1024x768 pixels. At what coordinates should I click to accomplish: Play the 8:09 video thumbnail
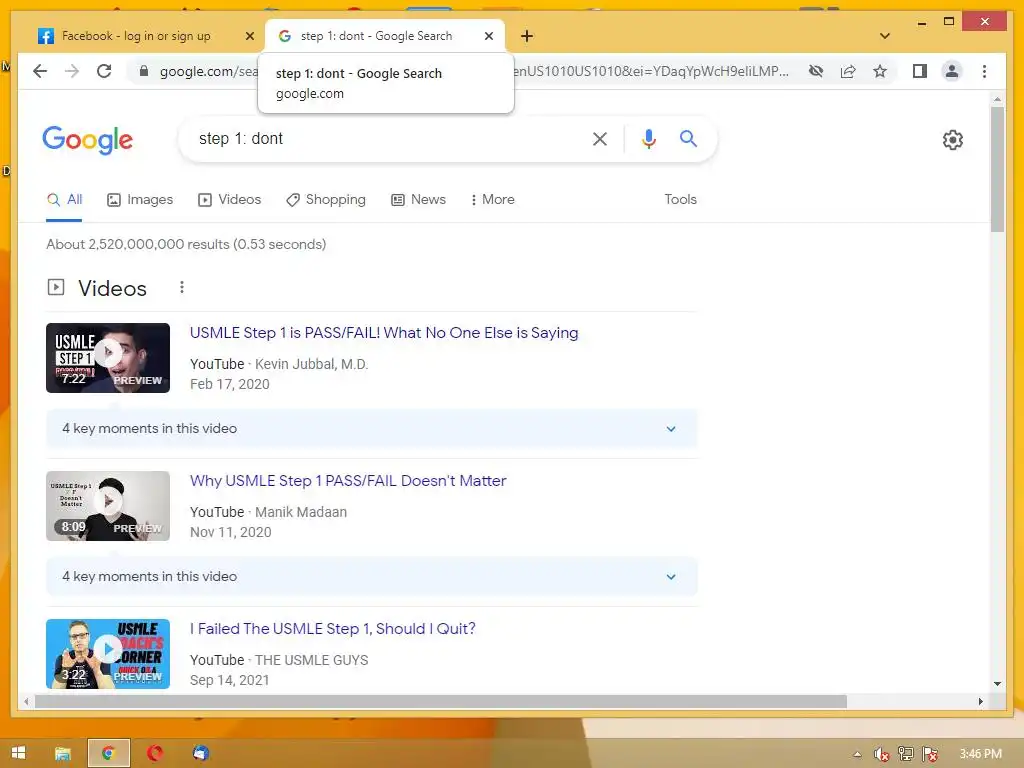(x=108, y=506)
